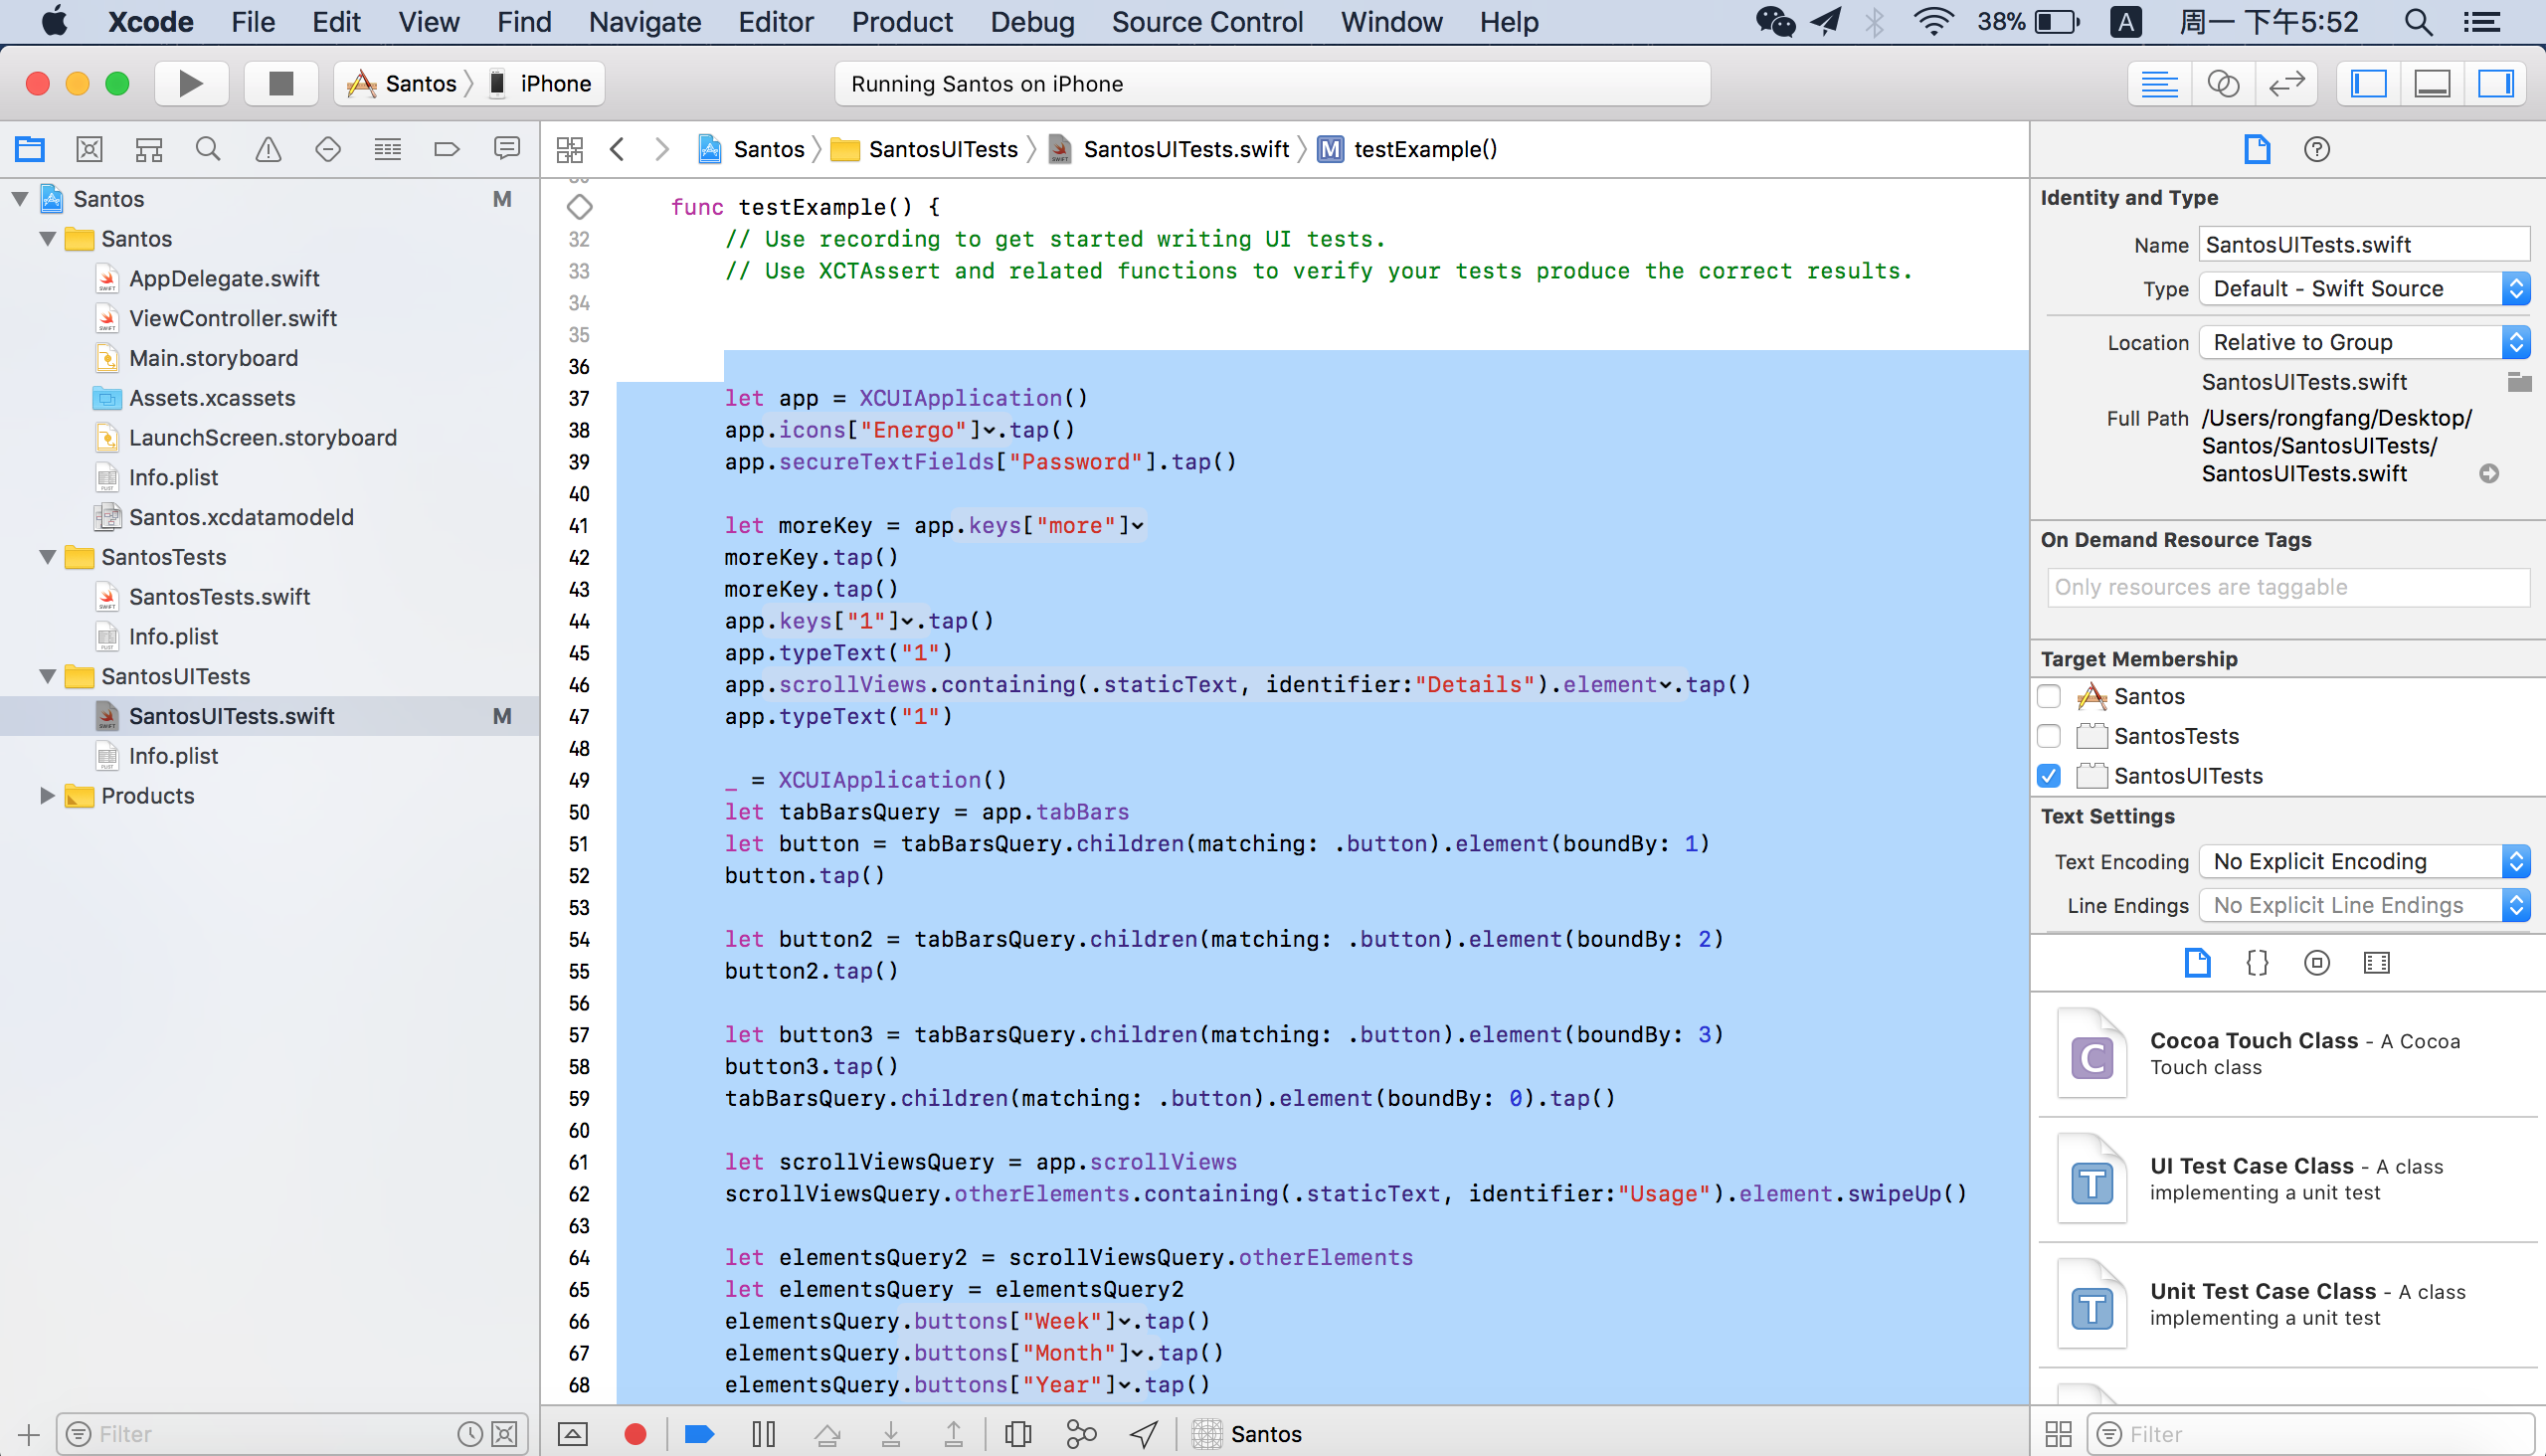The image size is (2546, 1456).
Task: Show the Code Snippet library
Action: [2256, 963]
